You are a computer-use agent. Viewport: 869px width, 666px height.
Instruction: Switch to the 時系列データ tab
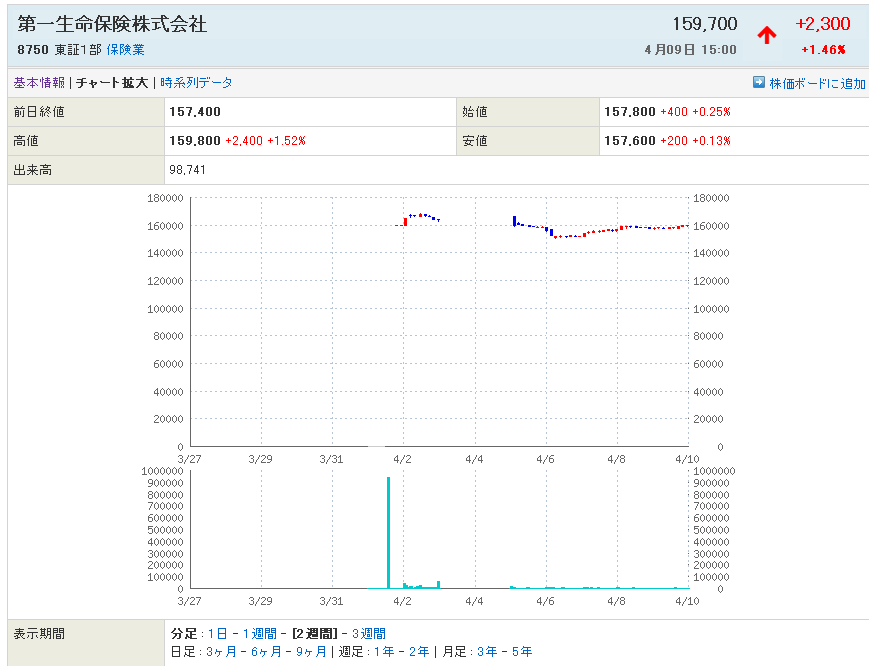click(x=196, y=83)
